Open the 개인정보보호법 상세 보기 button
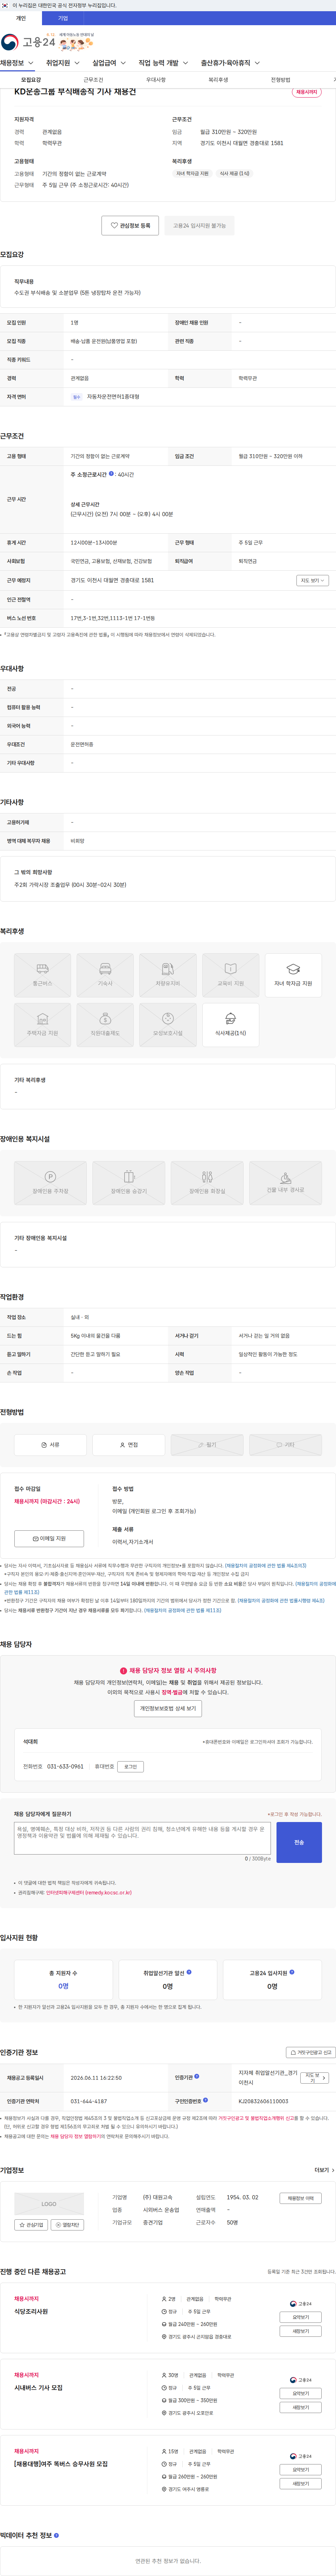Viewport: 336px width, 2576px height. (168, 1709)
